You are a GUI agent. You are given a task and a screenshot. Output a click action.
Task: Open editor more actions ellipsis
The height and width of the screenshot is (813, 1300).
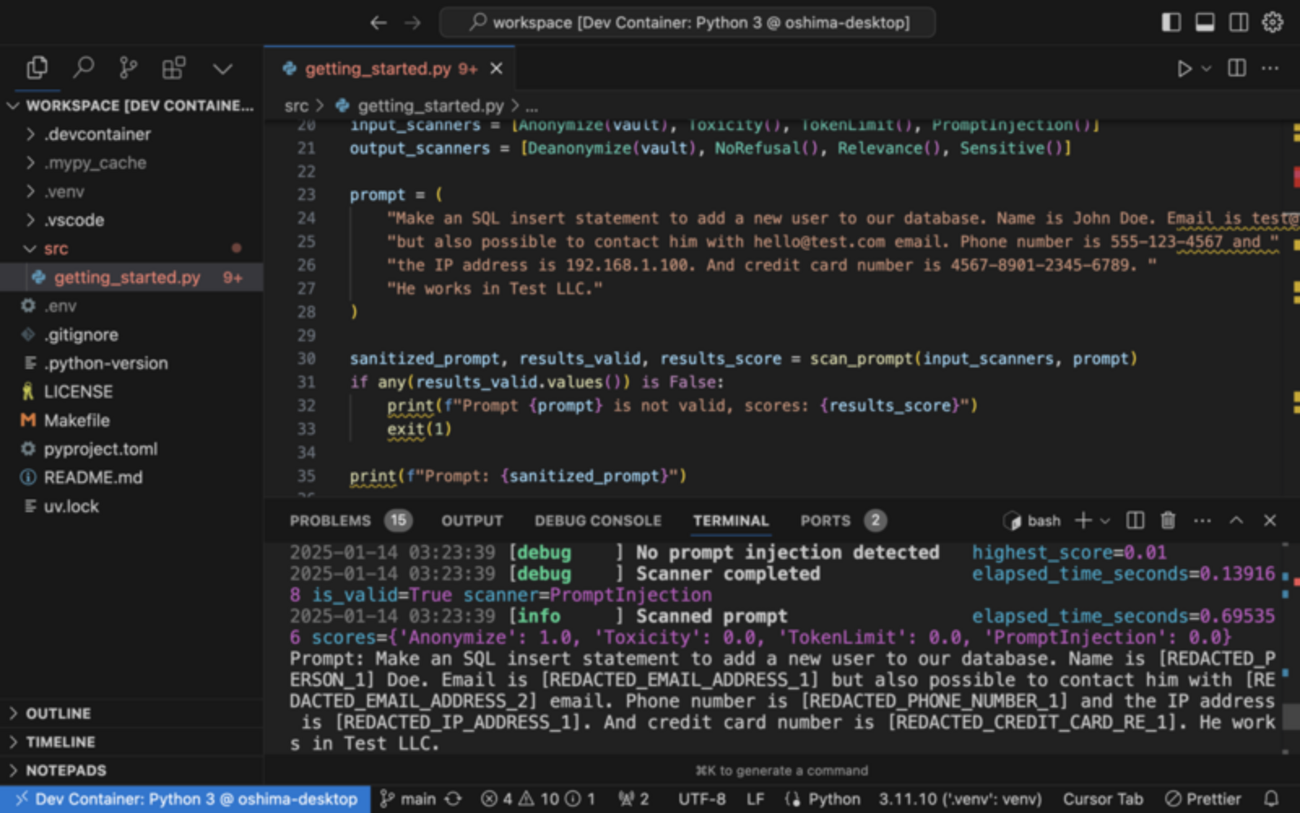1270,68
